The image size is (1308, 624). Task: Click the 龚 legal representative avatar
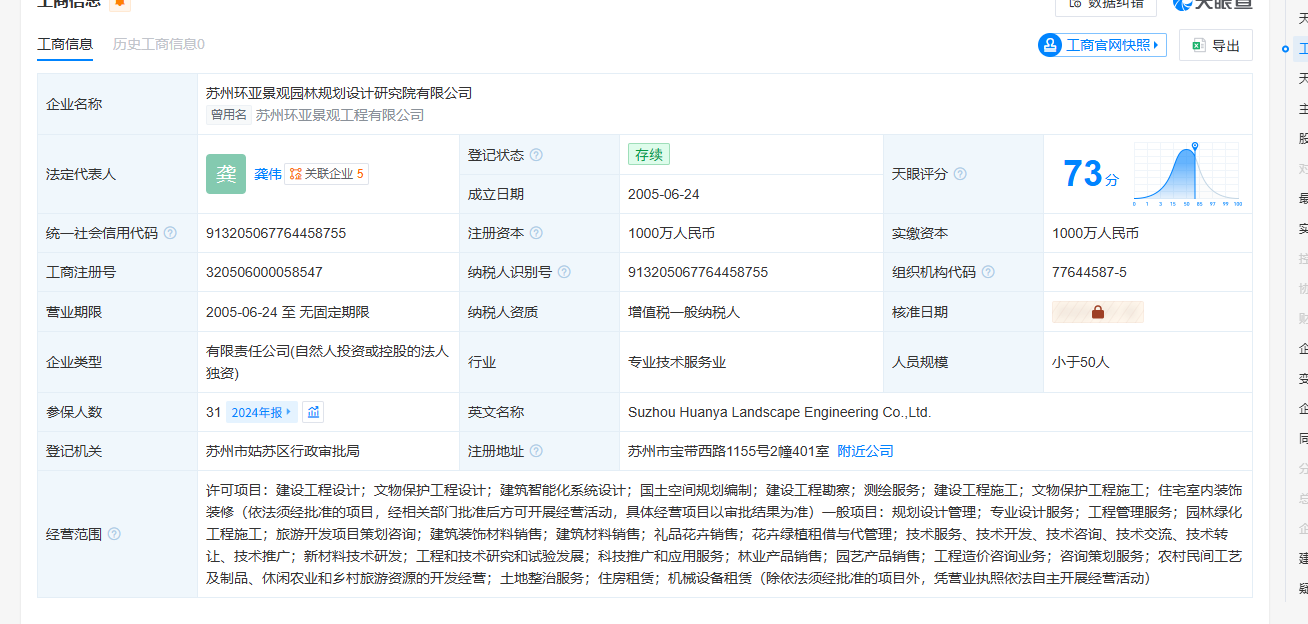coord(226,174)
